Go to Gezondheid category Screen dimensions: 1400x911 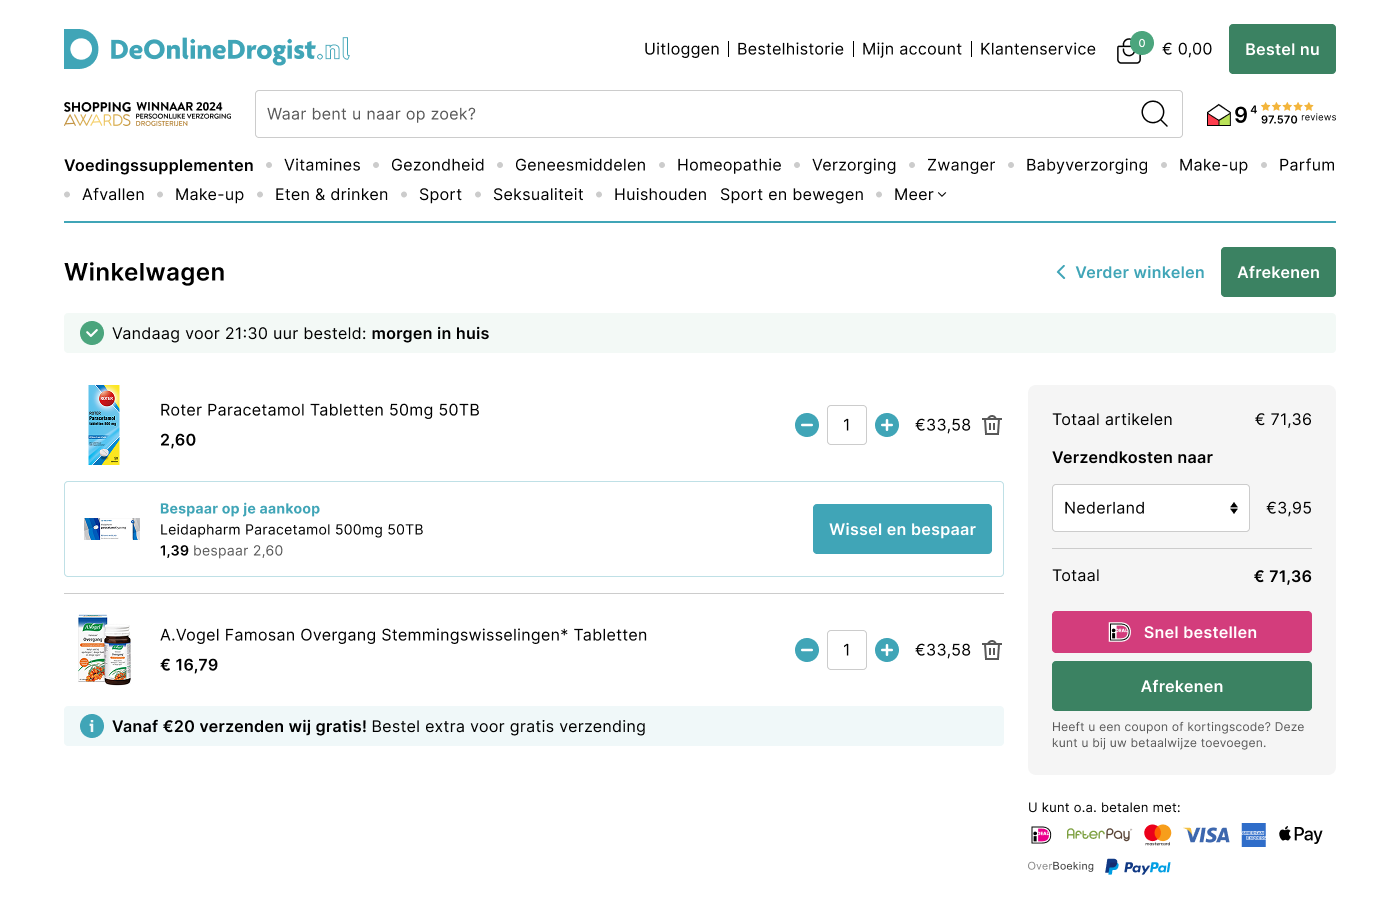tap(438, 165)
